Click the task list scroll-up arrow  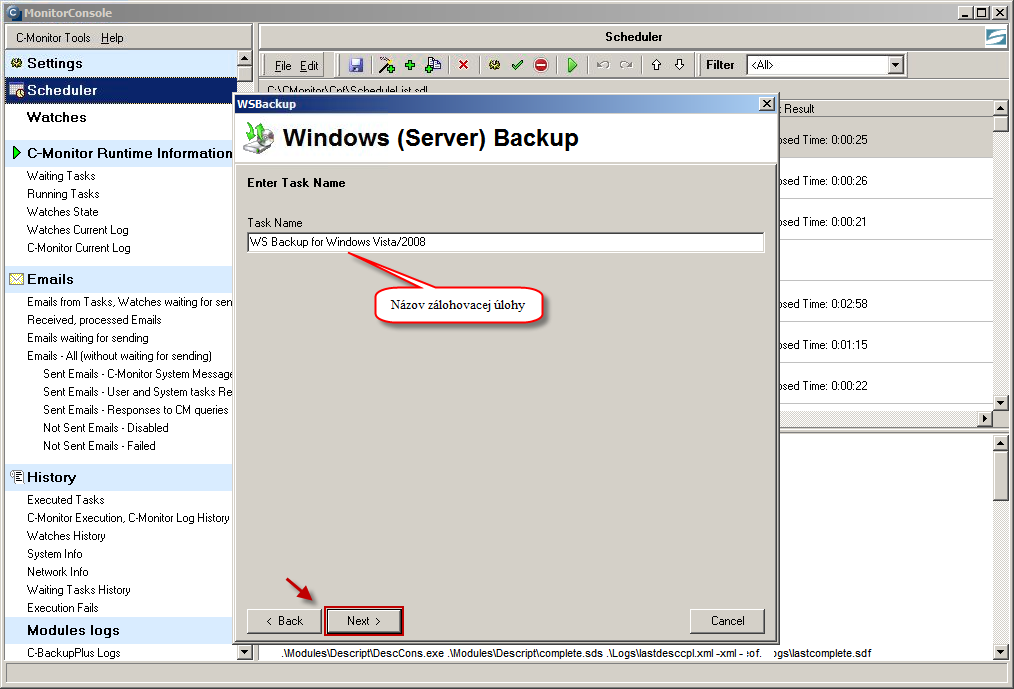click(1000, 108)
